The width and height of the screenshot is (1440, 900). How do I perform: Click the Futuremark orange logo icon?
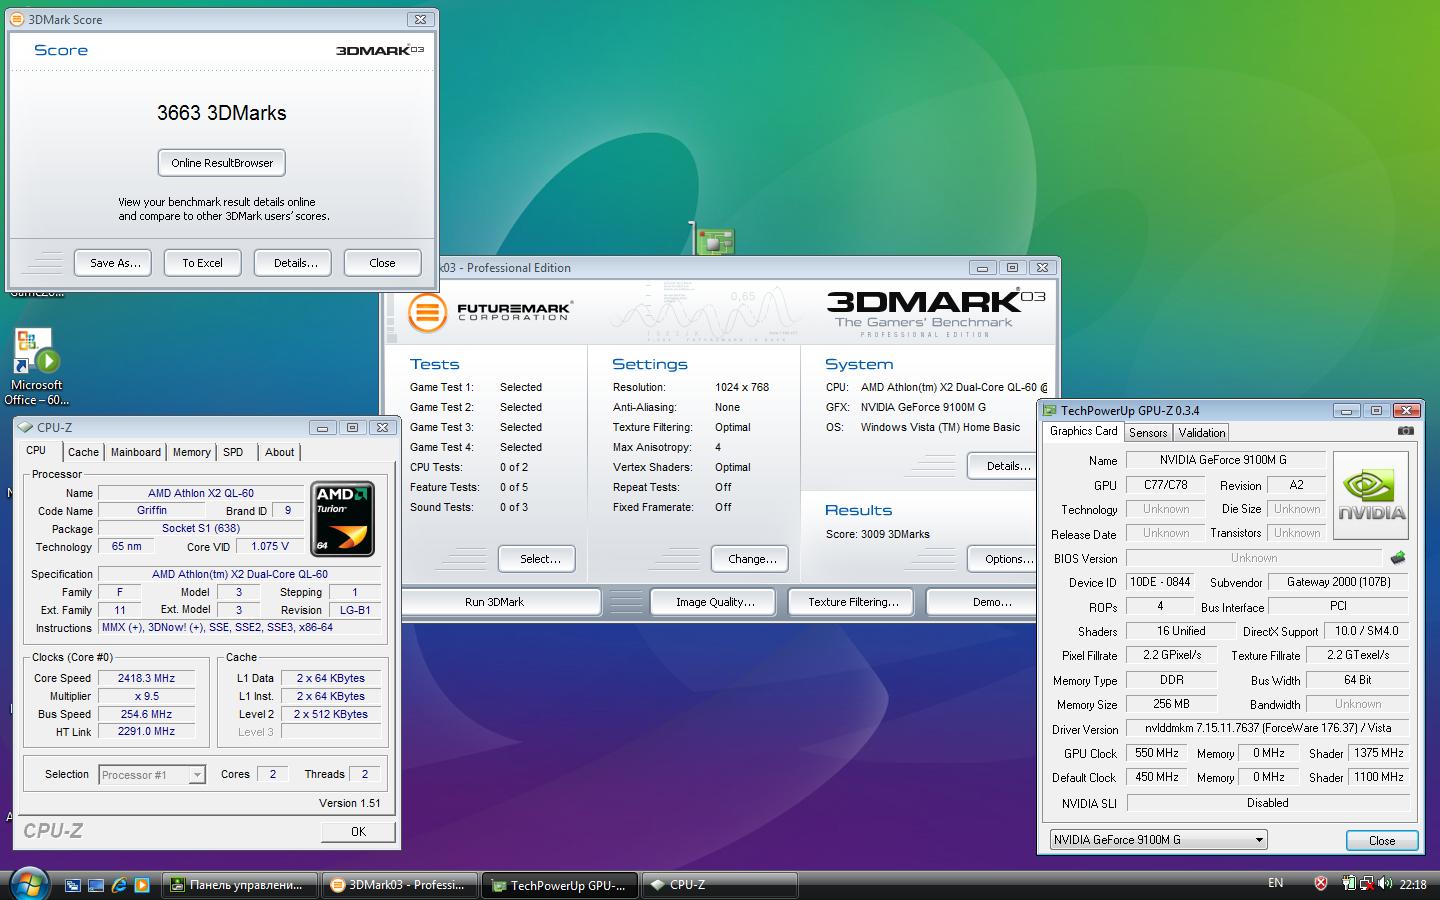tap(427, 312)
